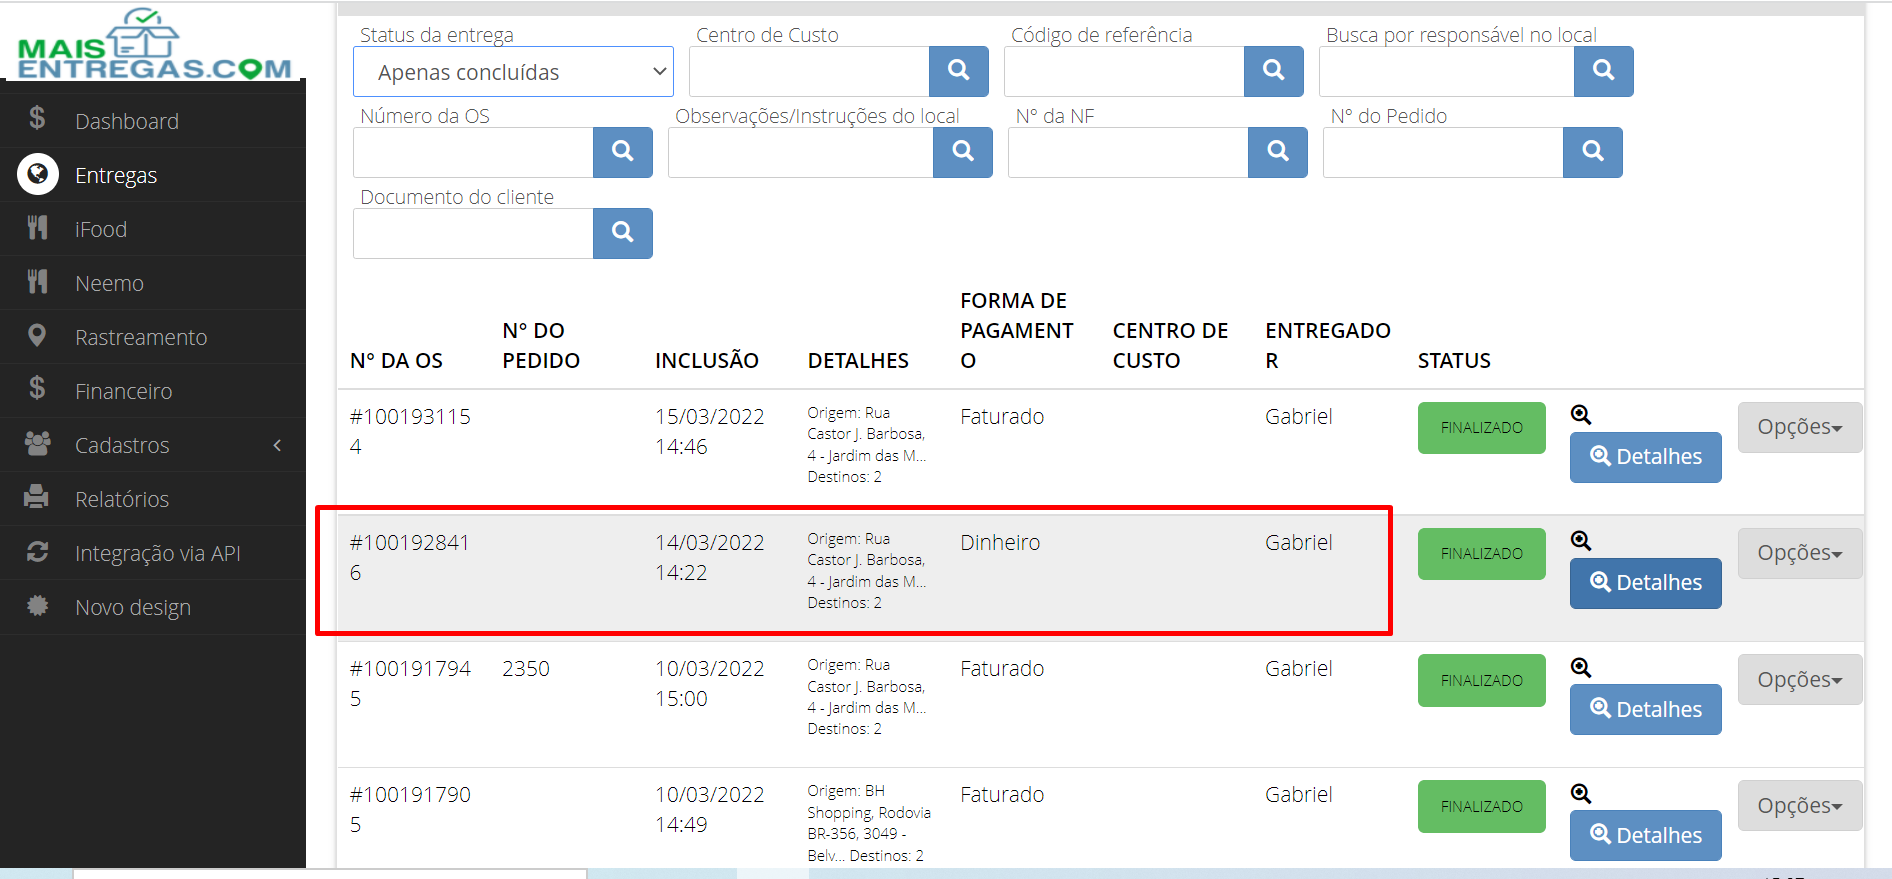Focus the Nº da NF input field
Screen dimensions: 1892x879
[x=1128, y=152]
